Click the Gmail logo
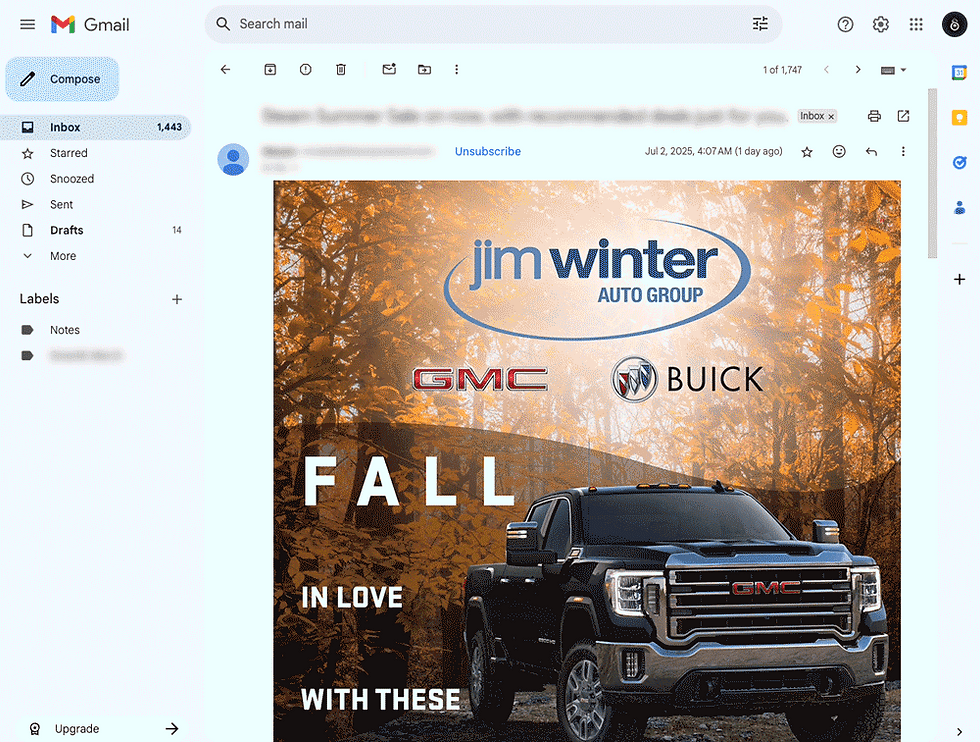 pyautogui.click(x=90, y=24)
